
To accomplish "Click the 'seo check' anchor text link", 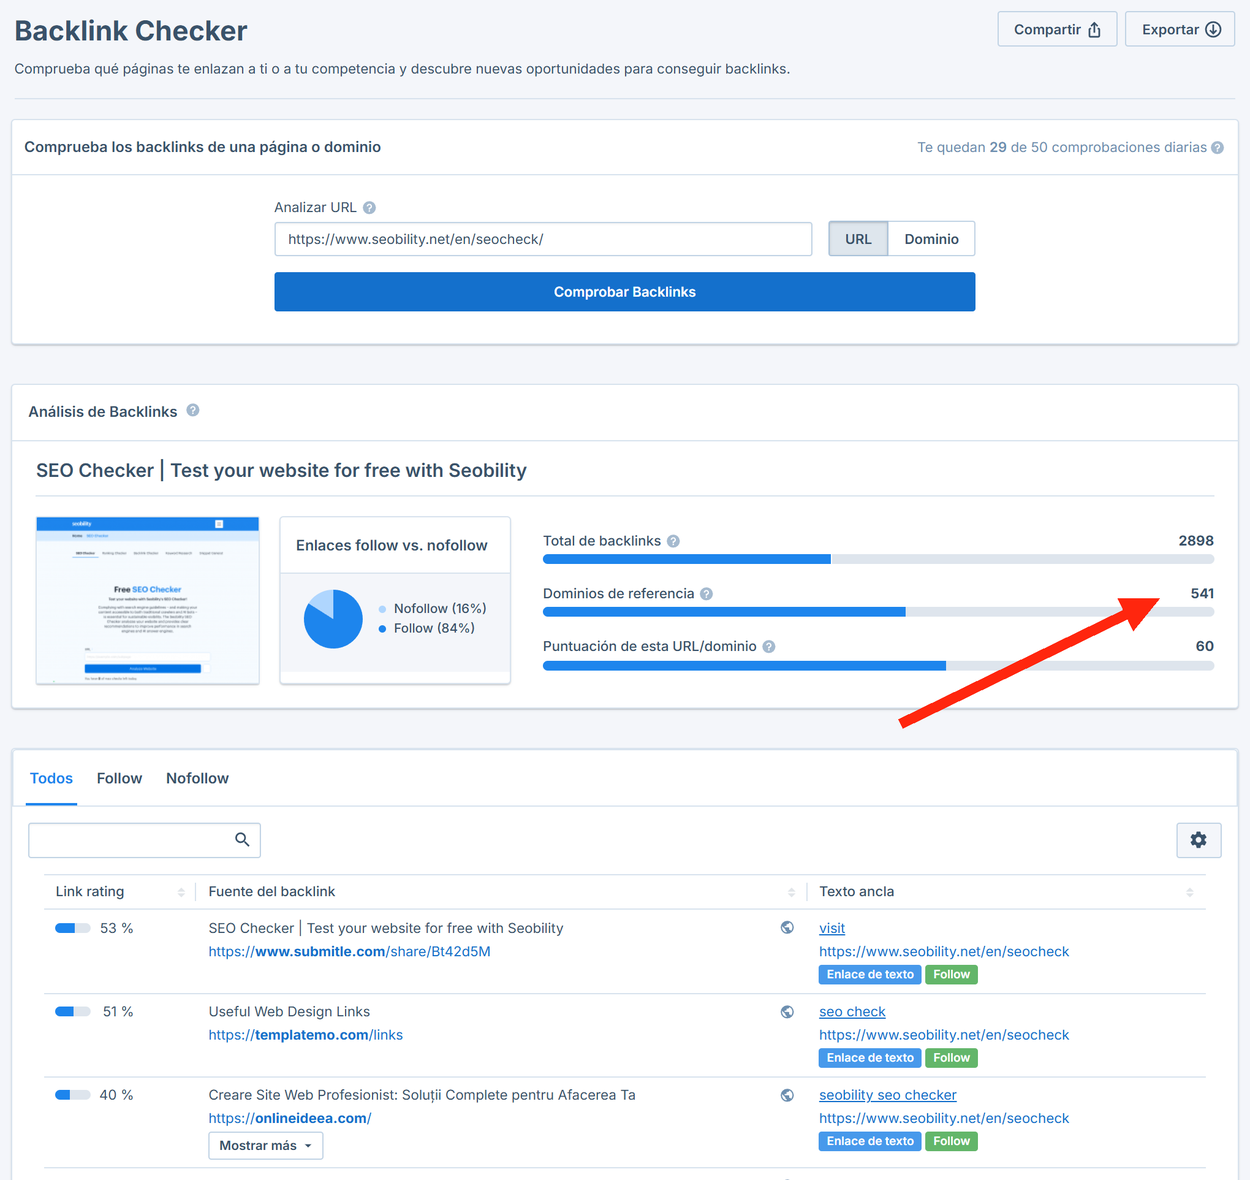I will tap(852, 1012).
